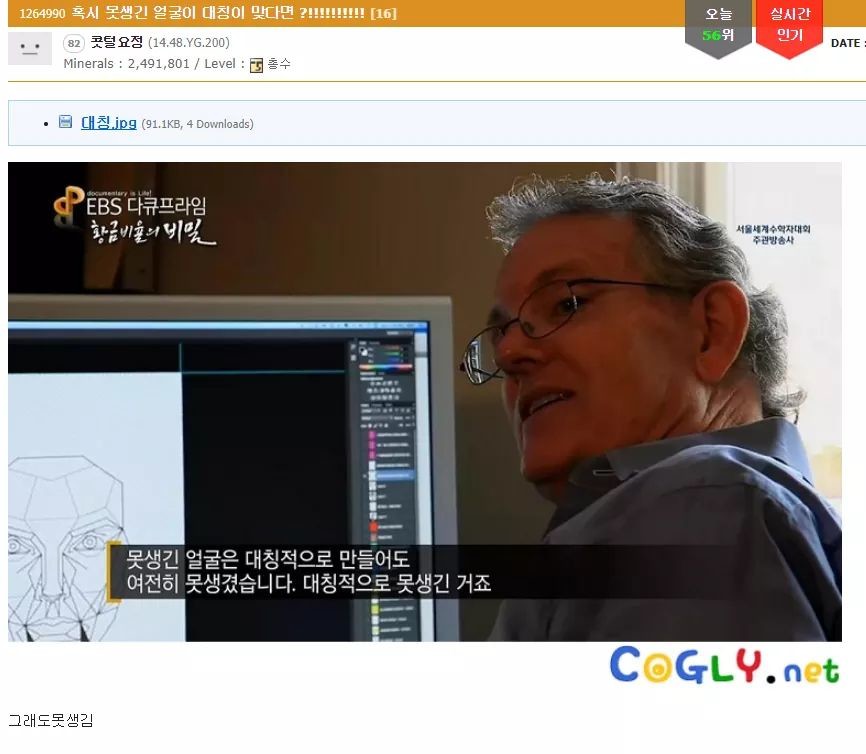Click the 오늘 56위 ranking badge

coord(718,26)
